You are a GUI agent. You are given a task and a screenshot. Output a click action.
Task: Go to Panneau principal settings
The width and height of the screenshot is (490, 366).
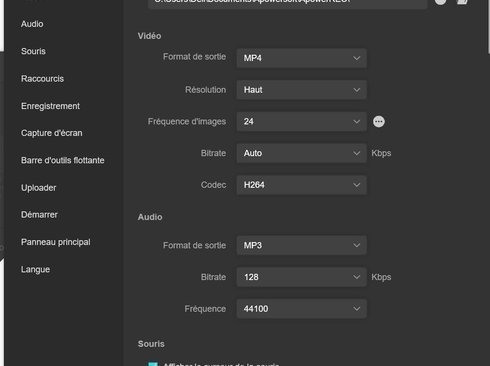pos(56,242)
